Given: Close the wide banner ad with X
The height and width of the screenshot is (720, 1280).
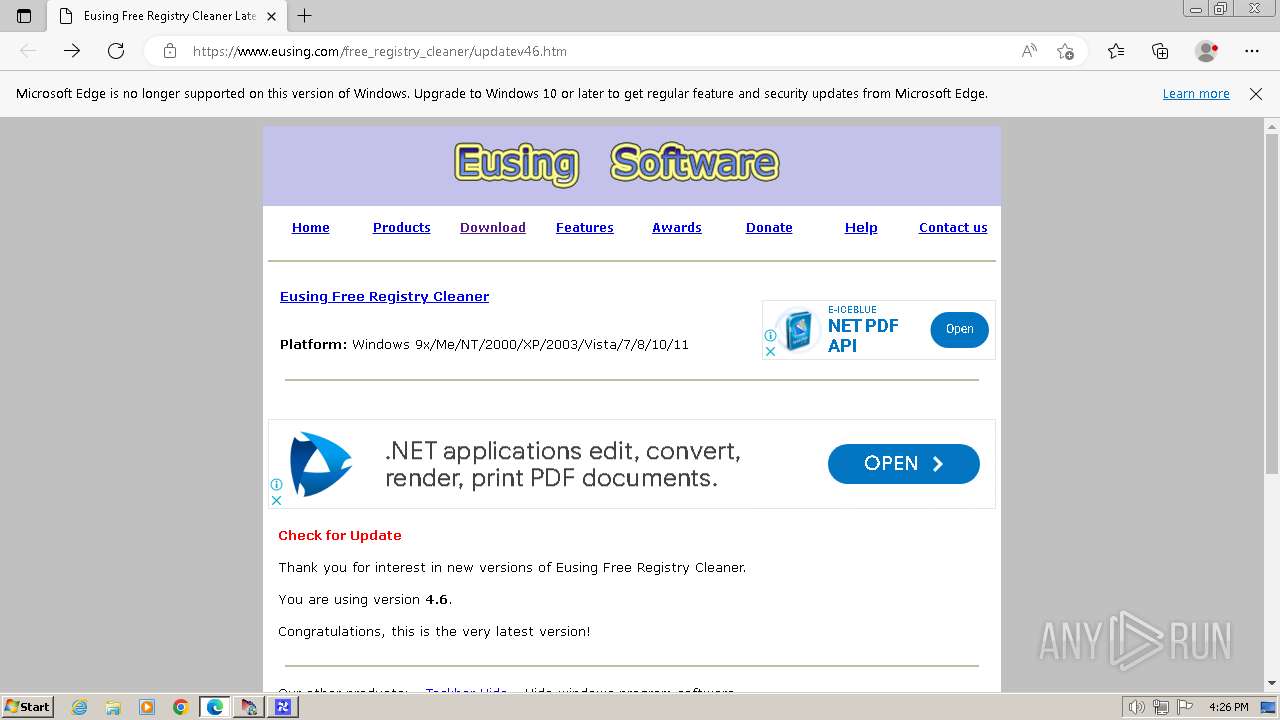Looking at the screenshot, I should (x=276, y=500).
